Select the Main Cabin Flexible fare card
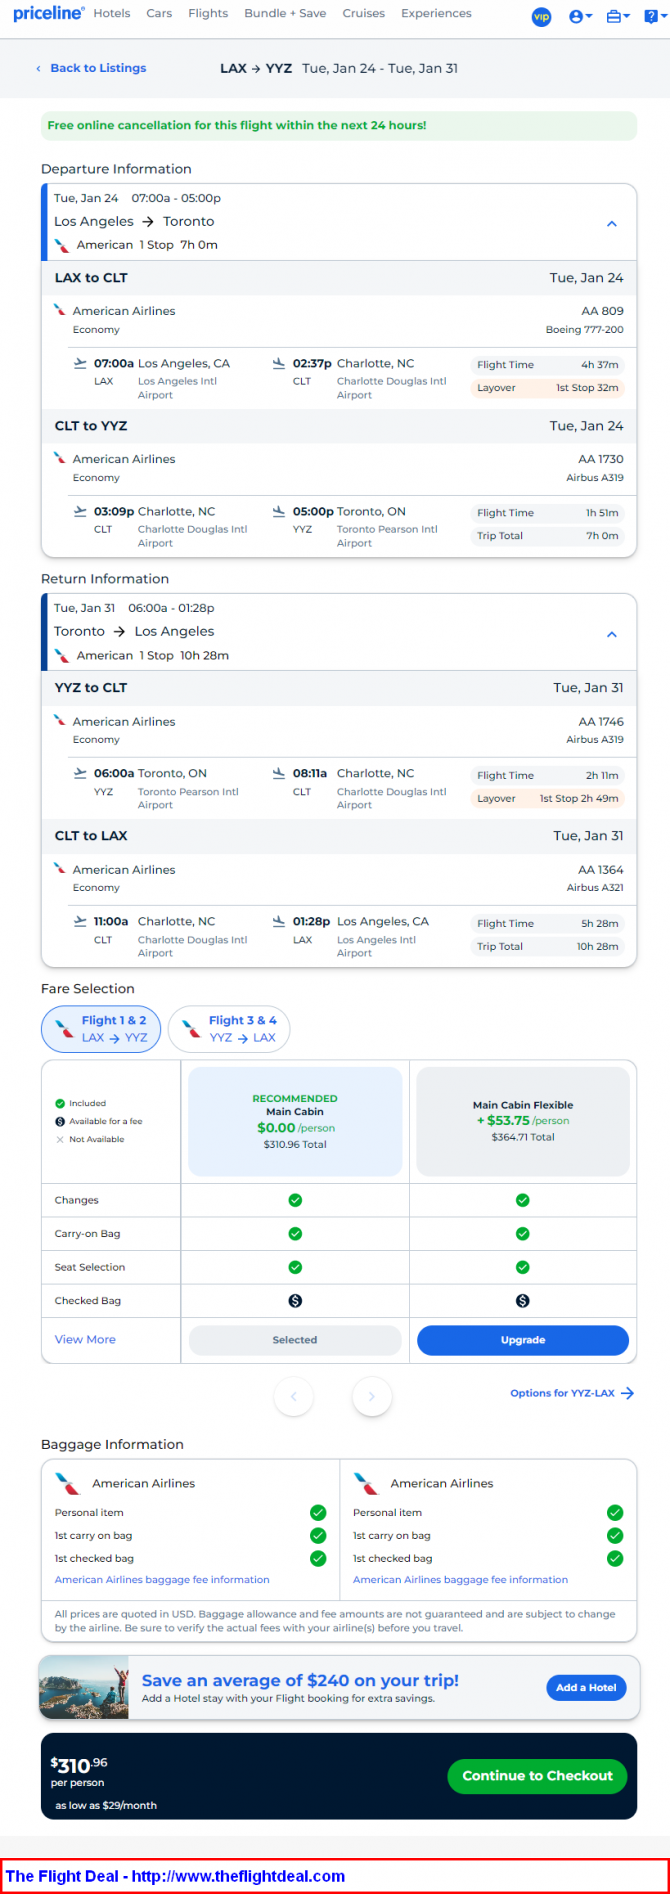The image size is (670, 1894). click(523, 1121)
